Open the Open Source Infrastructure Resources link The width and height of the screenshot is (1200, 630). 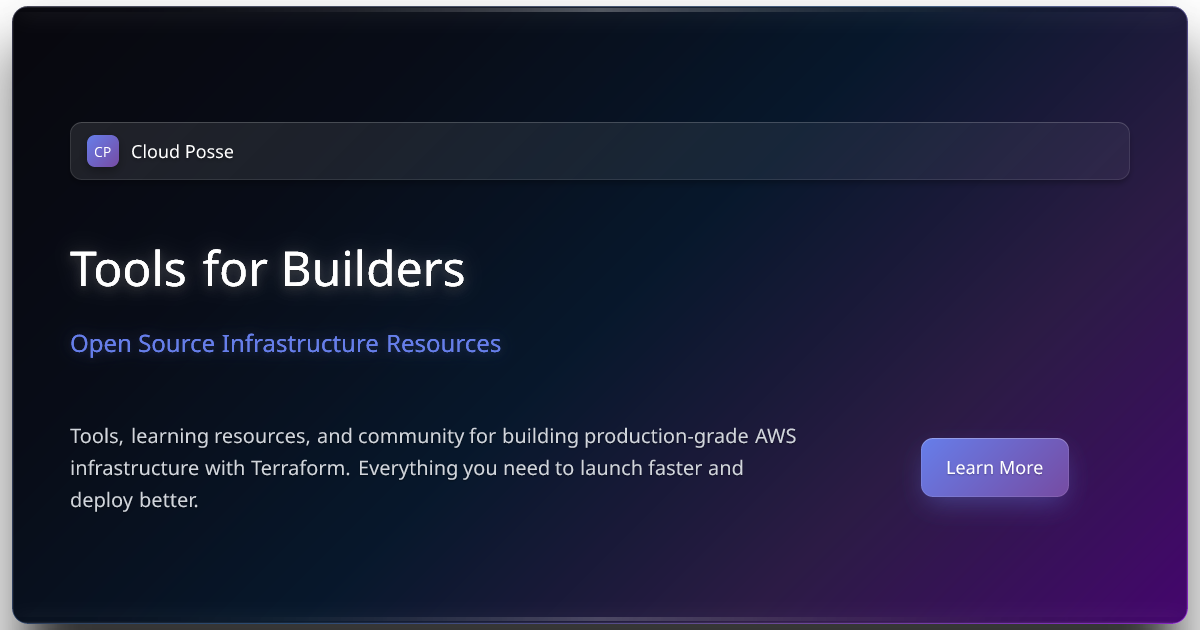pyautogui.click(x=285, y=343)
